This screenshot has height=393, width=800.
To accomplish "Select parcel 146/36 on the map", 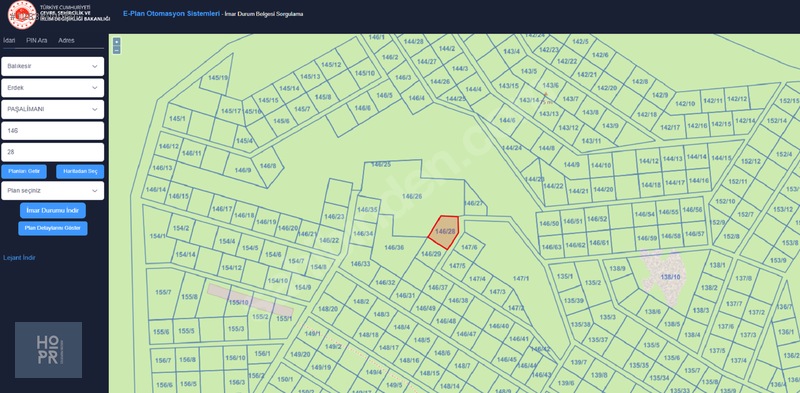I will pyautogui.click(x=394, y=248).
